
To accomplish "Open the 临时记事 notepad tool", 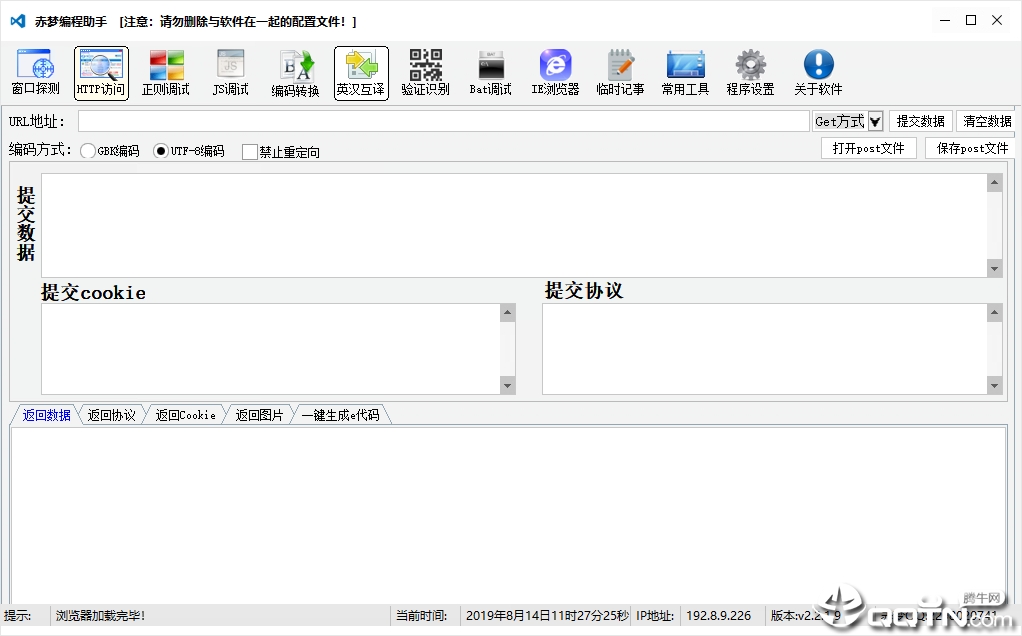I will pyautogui.click(x=620, y=72).
